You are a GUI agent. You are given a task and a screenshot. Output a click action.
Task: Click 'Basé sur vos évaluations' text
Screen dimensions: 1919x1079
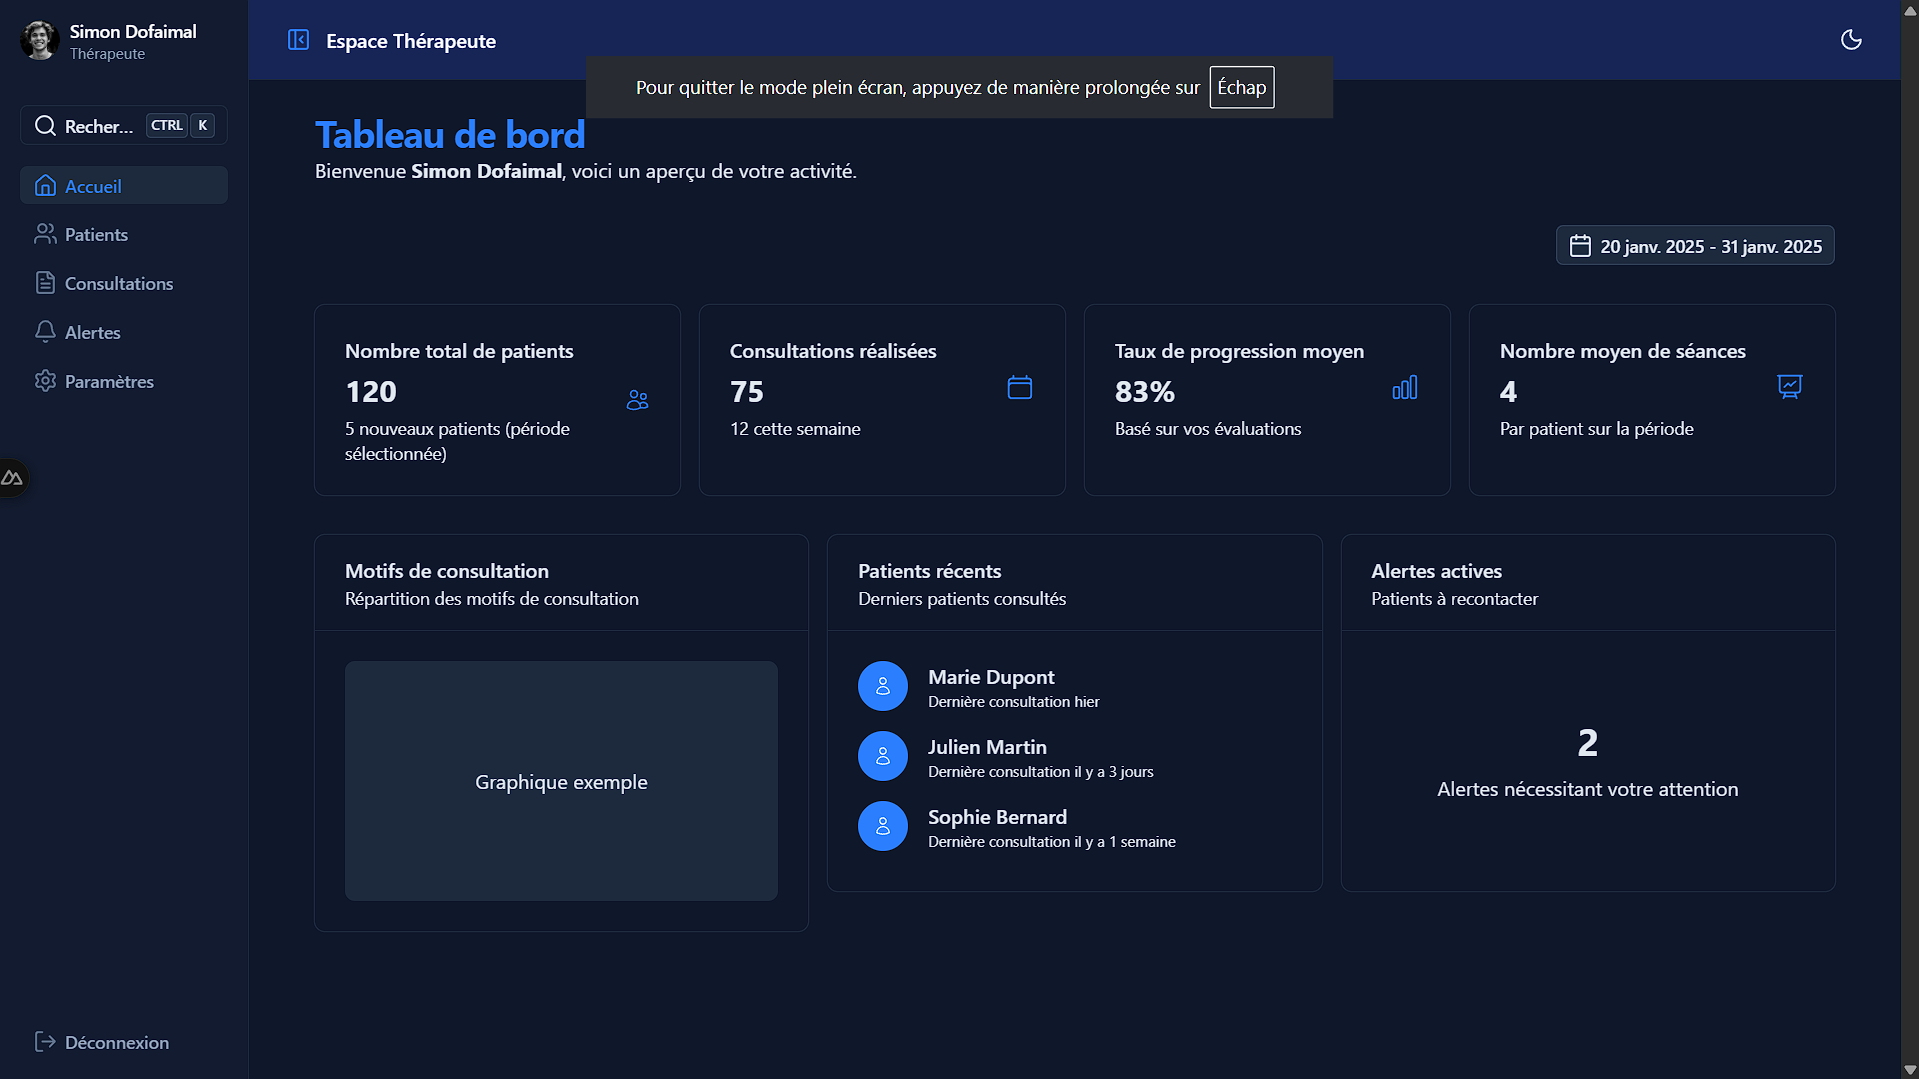pos(1208,429)
